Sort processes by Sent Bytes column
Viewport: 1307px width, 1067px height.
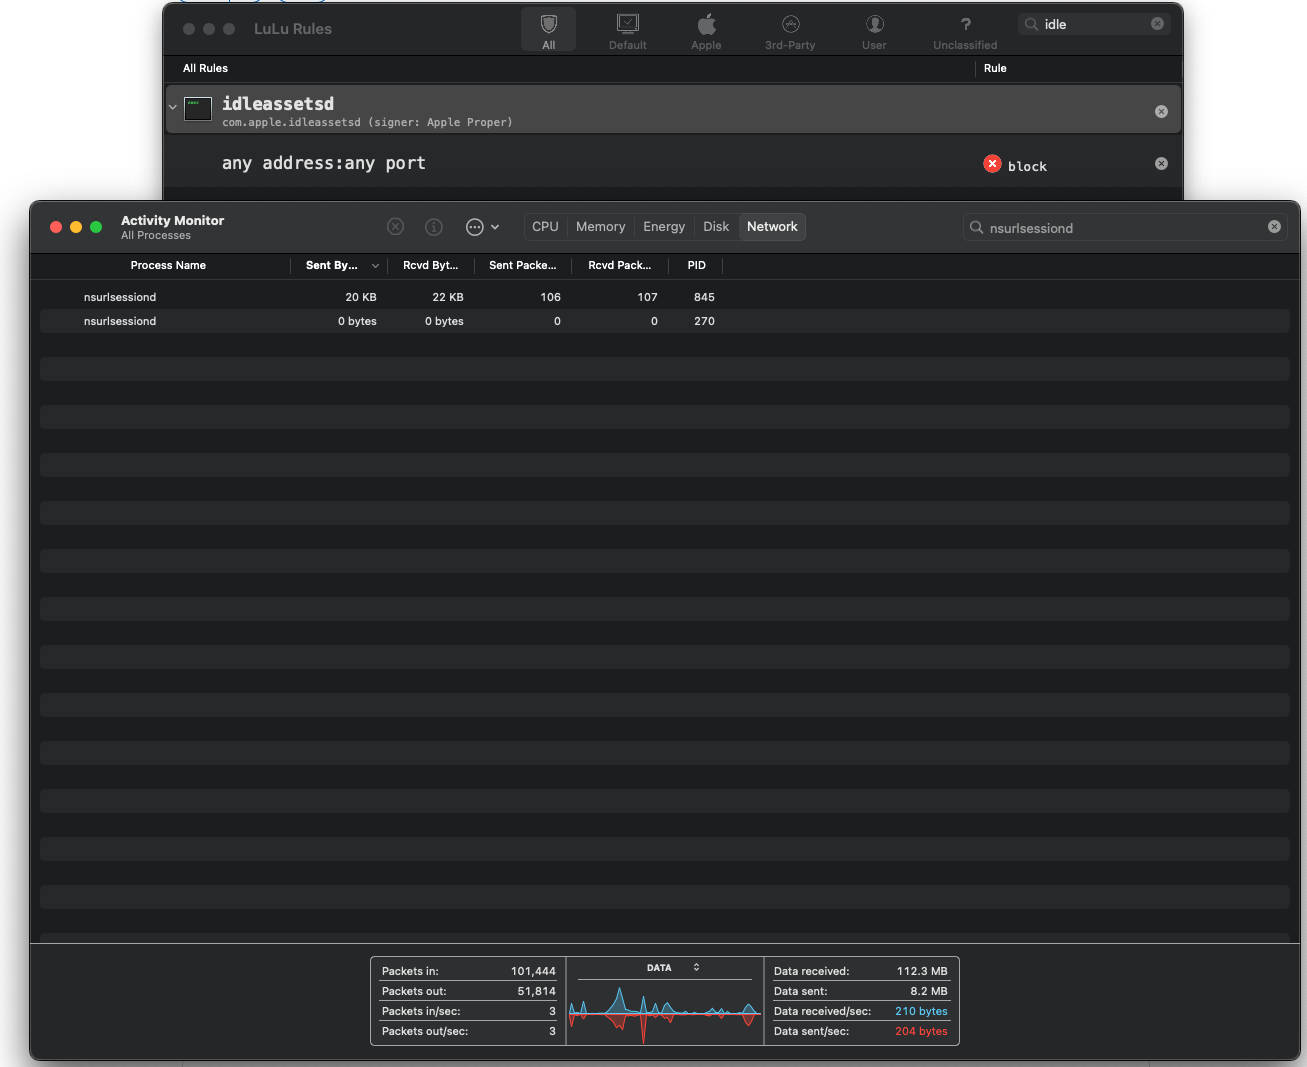click(340, 265)
